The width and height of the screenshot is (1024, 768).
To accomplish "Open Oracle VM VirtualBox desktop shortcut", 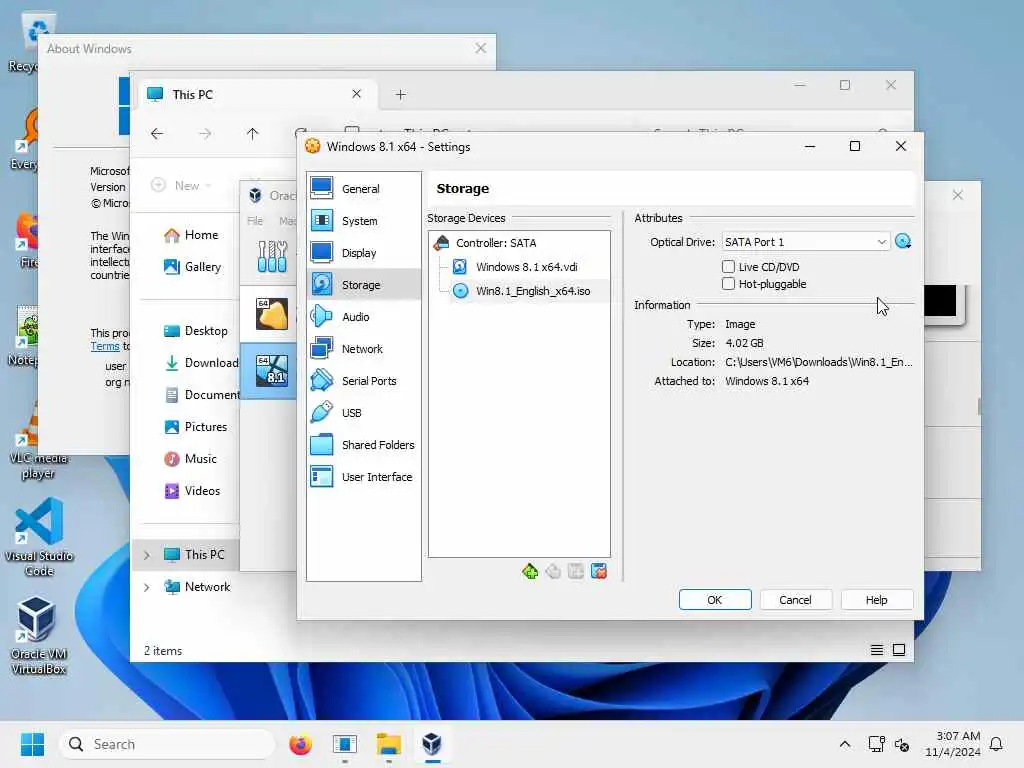I will [39, 635].
